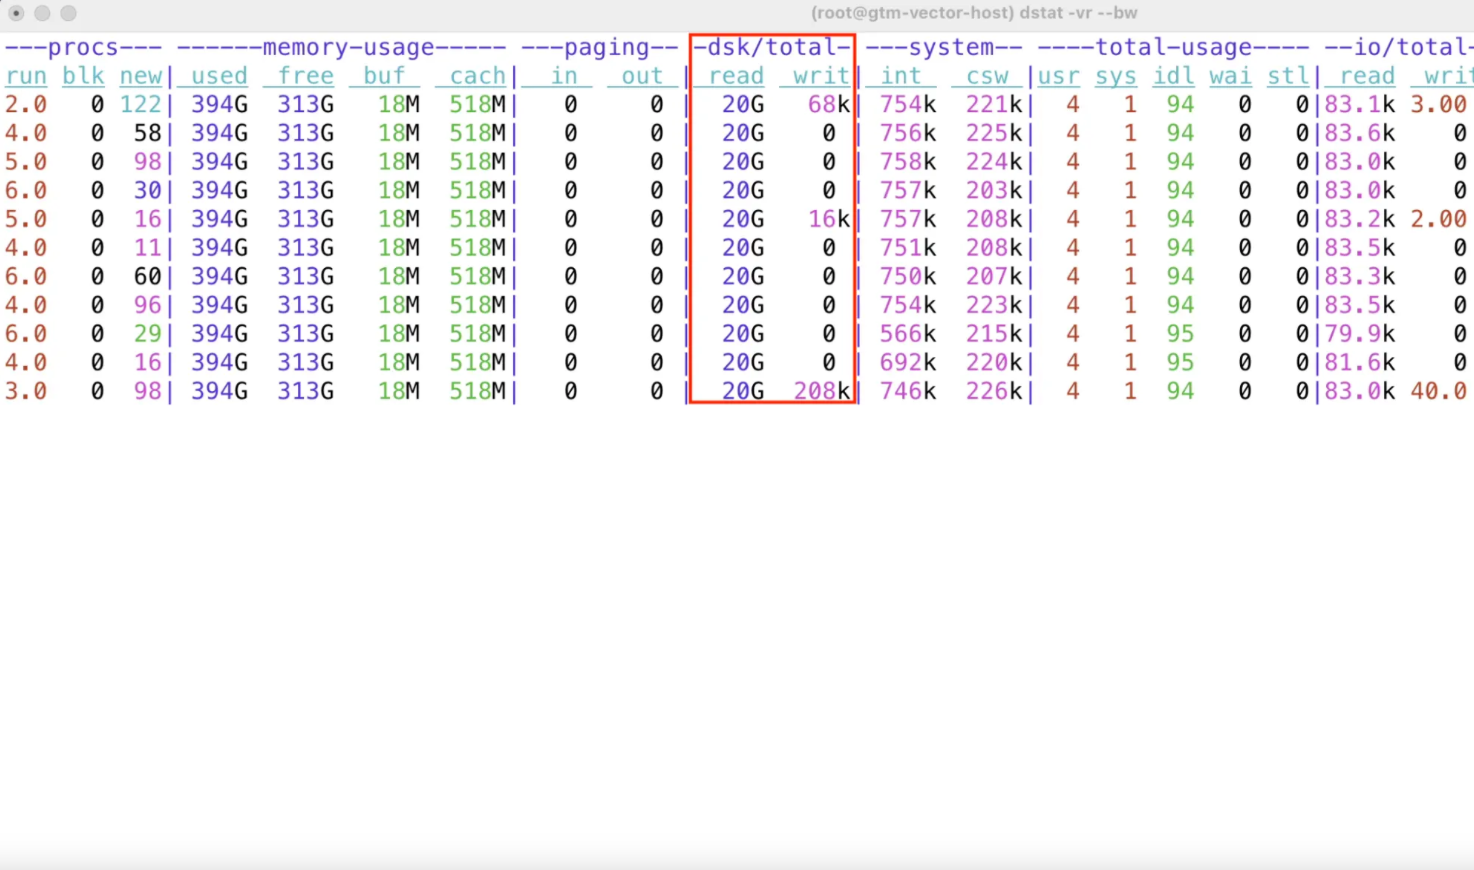Click the 226k context switch value
The width and height of the screenshot is (1474, 870).
[994, 391]
